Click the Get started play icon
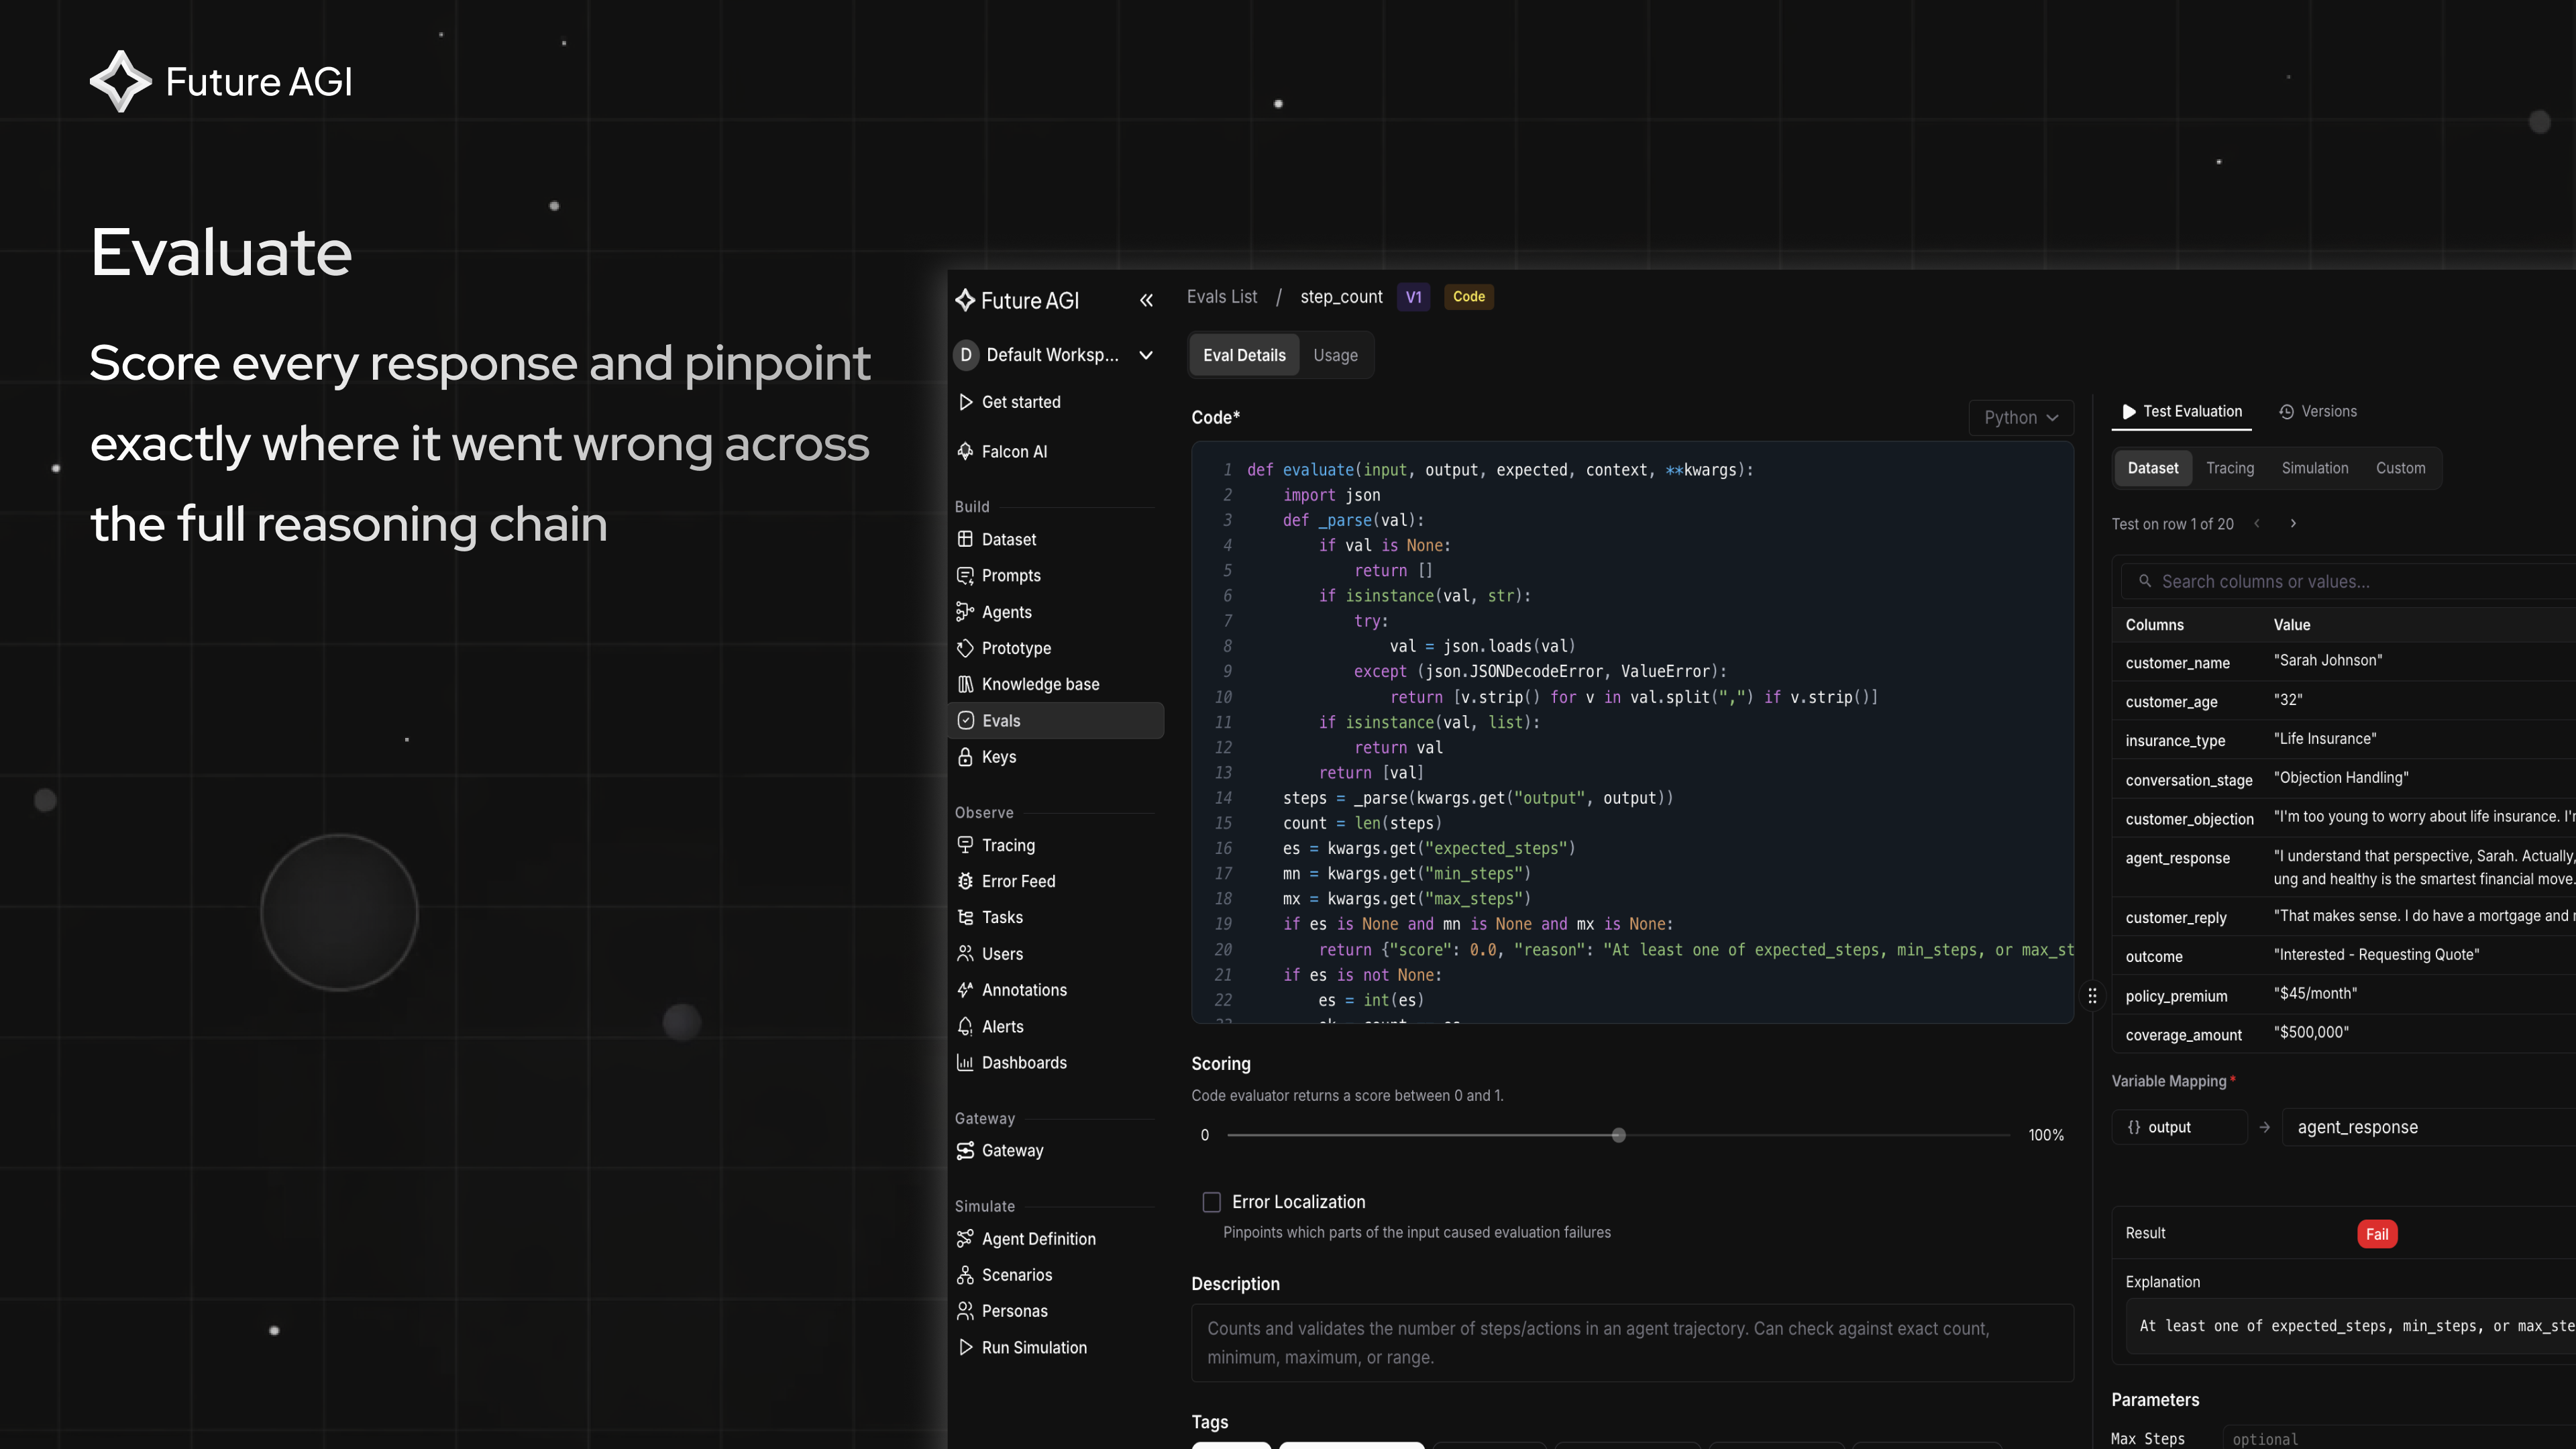Image resolution: width=2576 pixels, height=1449 pixels. 965,402
